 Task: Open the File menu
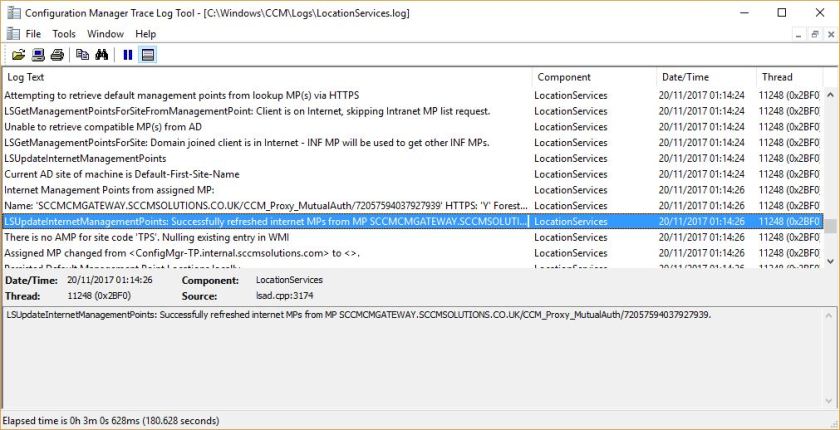tap(33, 34)
